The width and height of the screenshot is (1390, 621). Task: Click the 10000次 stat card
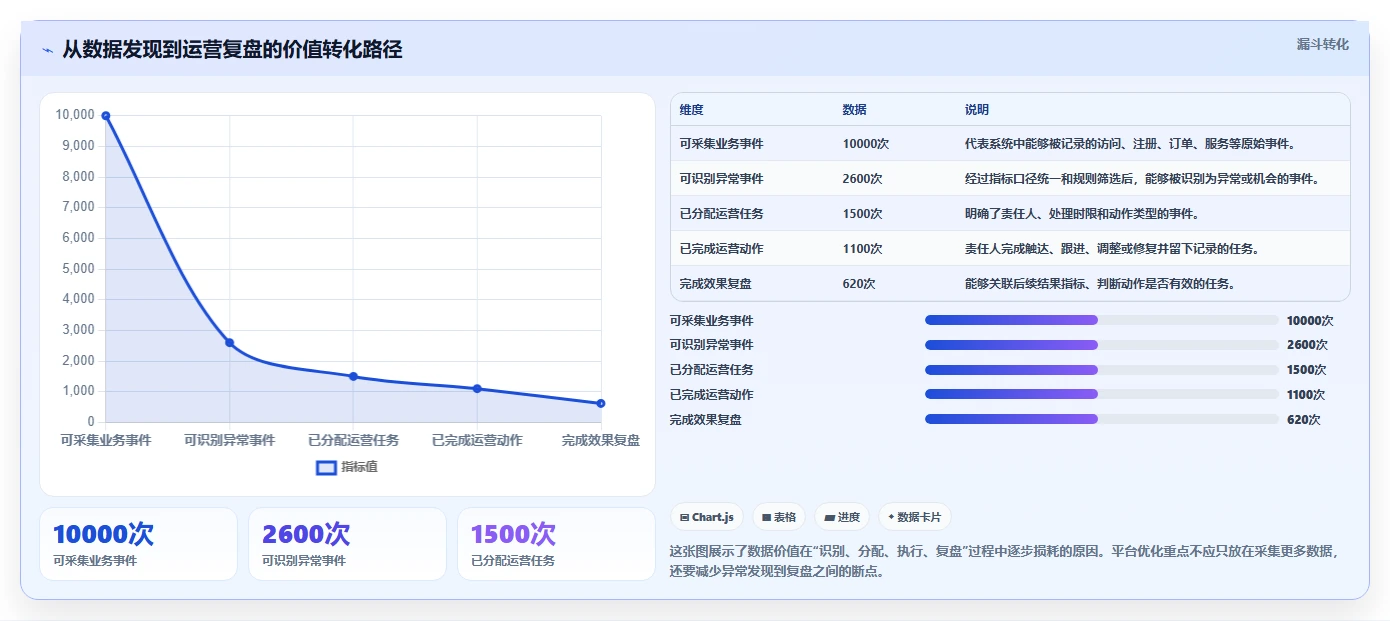click(138, 544)
